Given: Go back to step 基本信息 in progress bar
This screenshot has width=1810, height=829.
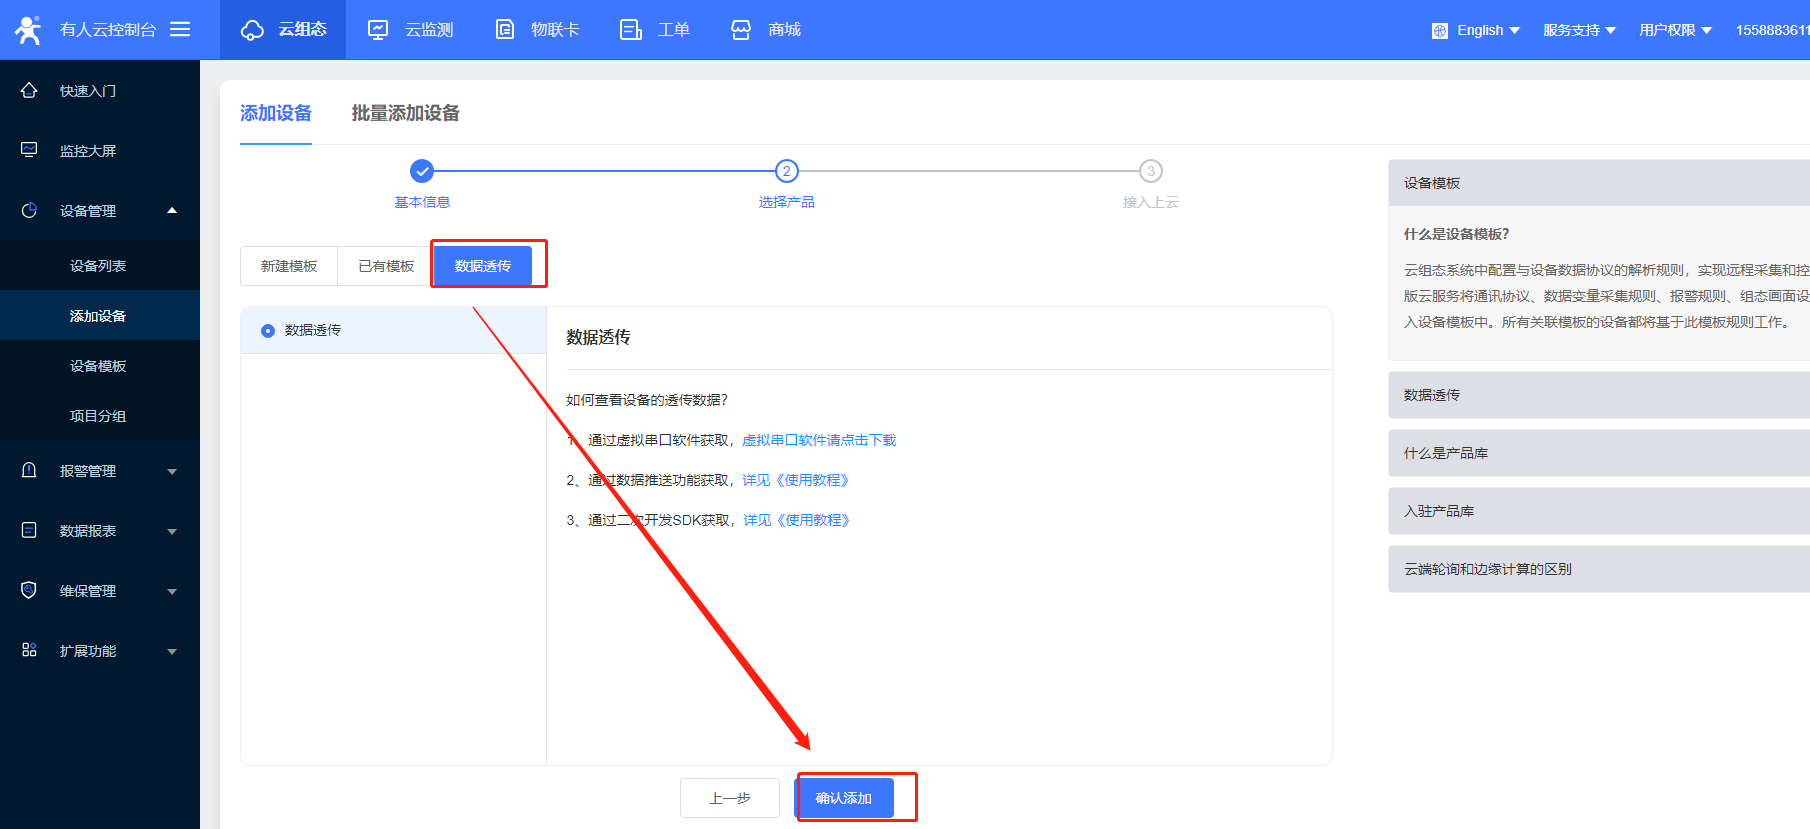Looking at the screenshot, I should [422, 172].
